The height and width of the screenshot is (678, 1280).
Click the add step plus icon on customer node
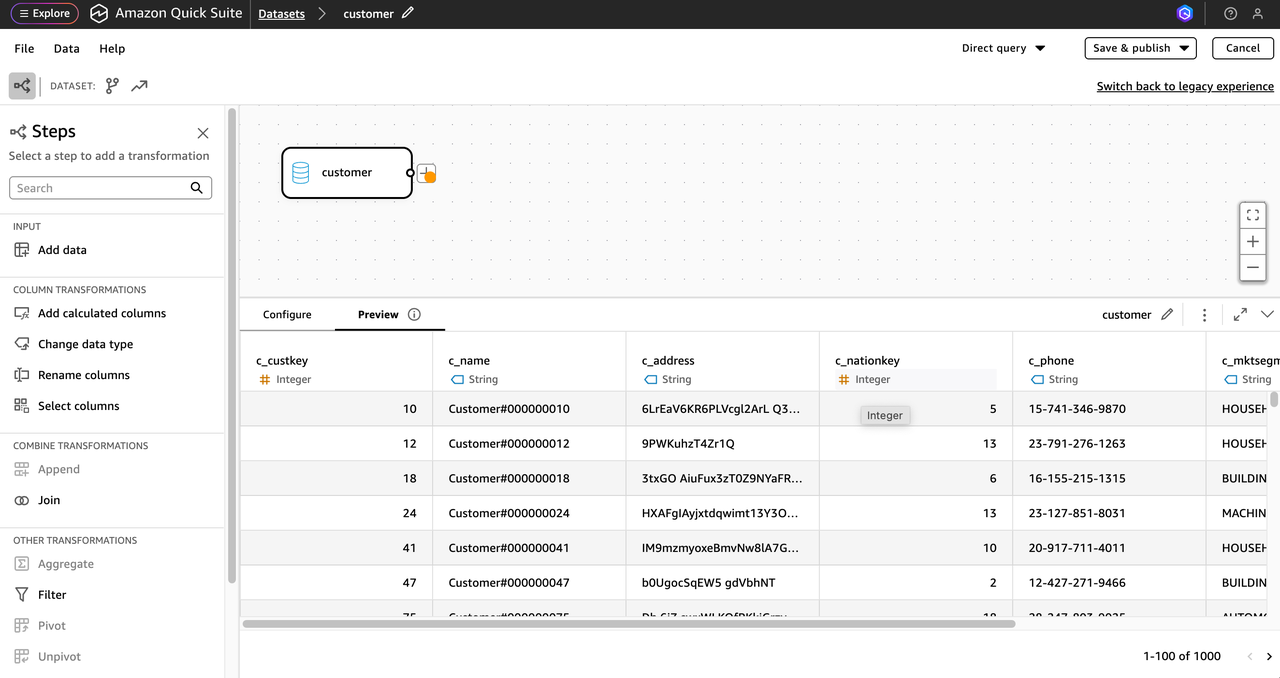(x=426, y=173)
